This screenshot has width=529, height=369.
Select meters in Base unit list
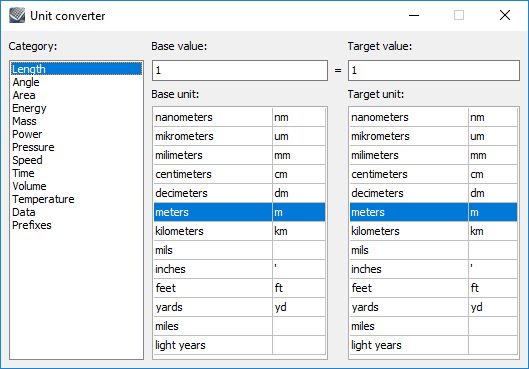[240, 212]
